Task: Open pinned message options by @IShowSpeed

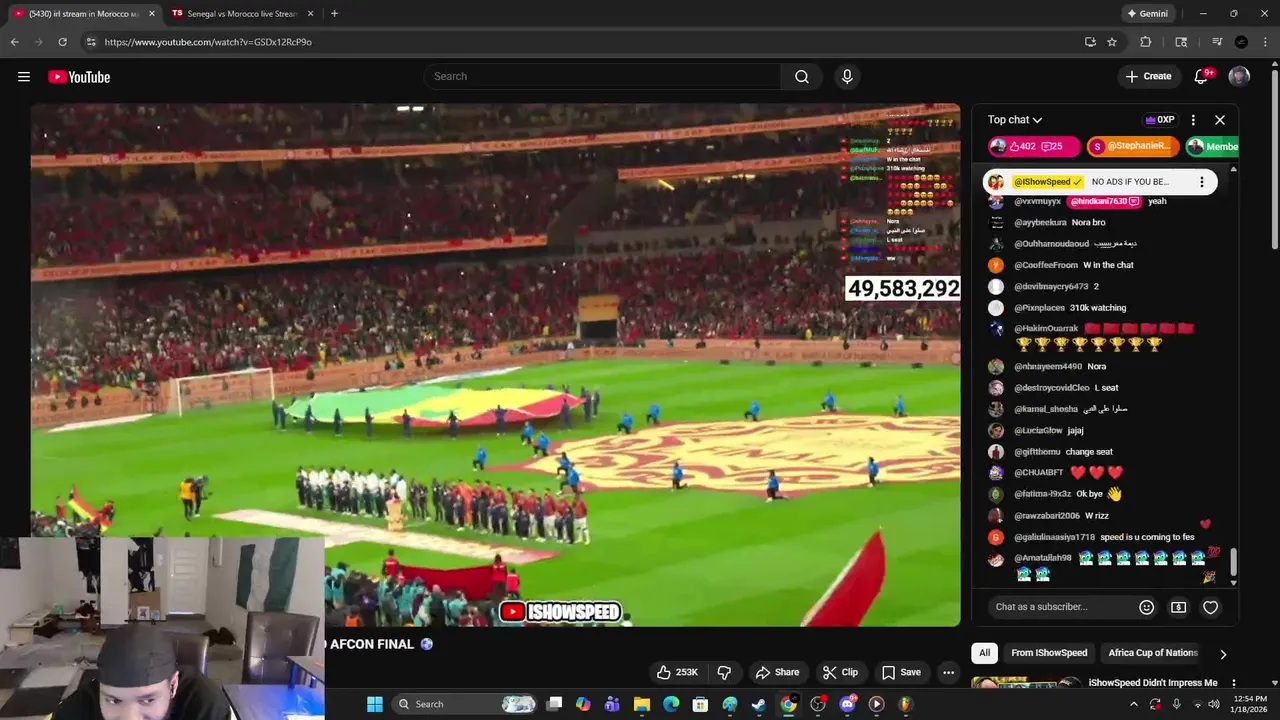Action: coord(1202,182)
